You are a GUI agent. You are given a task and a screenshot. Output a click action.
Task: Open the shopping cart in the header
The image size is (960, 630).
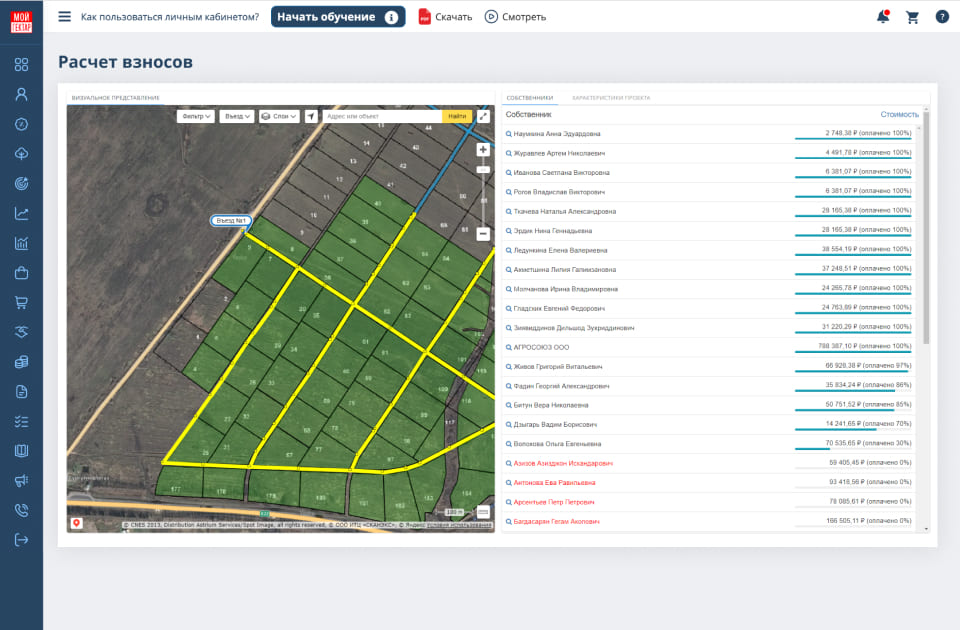[x=912, y=16]
